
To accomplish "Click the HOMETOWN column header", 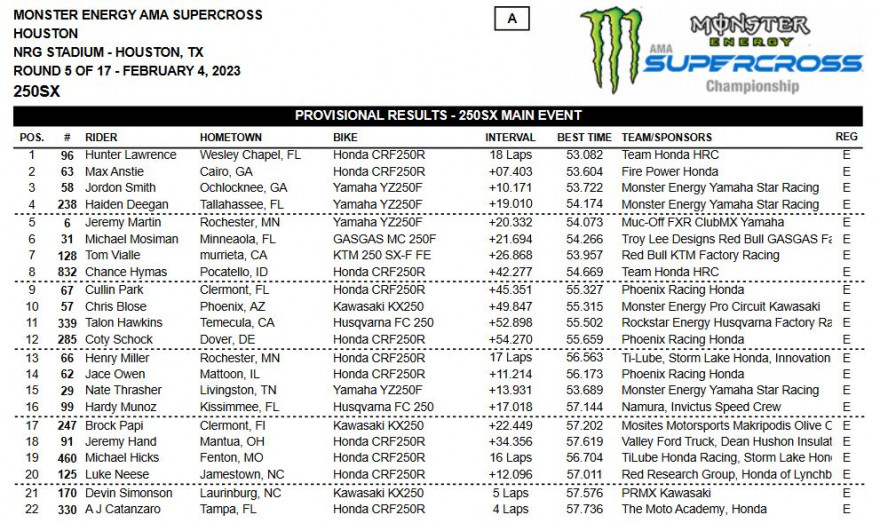I will (x=231, y=137).
